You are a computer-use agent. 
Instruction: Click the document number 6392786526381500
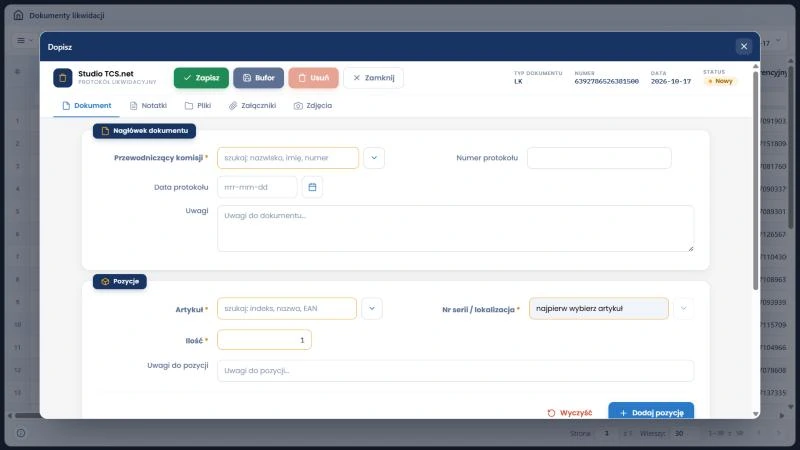[606, 82]
